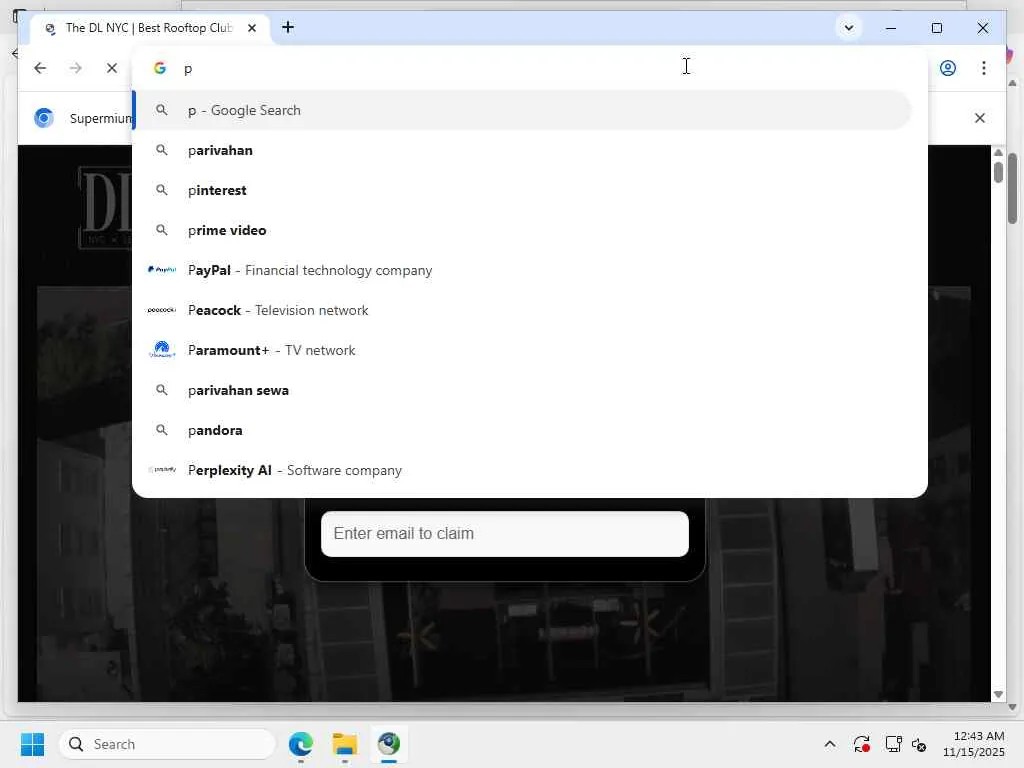Click search icon beside 'pandora'
The height and width of the screenshot is (768, 1024).
pyautogui.click(x=161, y=430)
